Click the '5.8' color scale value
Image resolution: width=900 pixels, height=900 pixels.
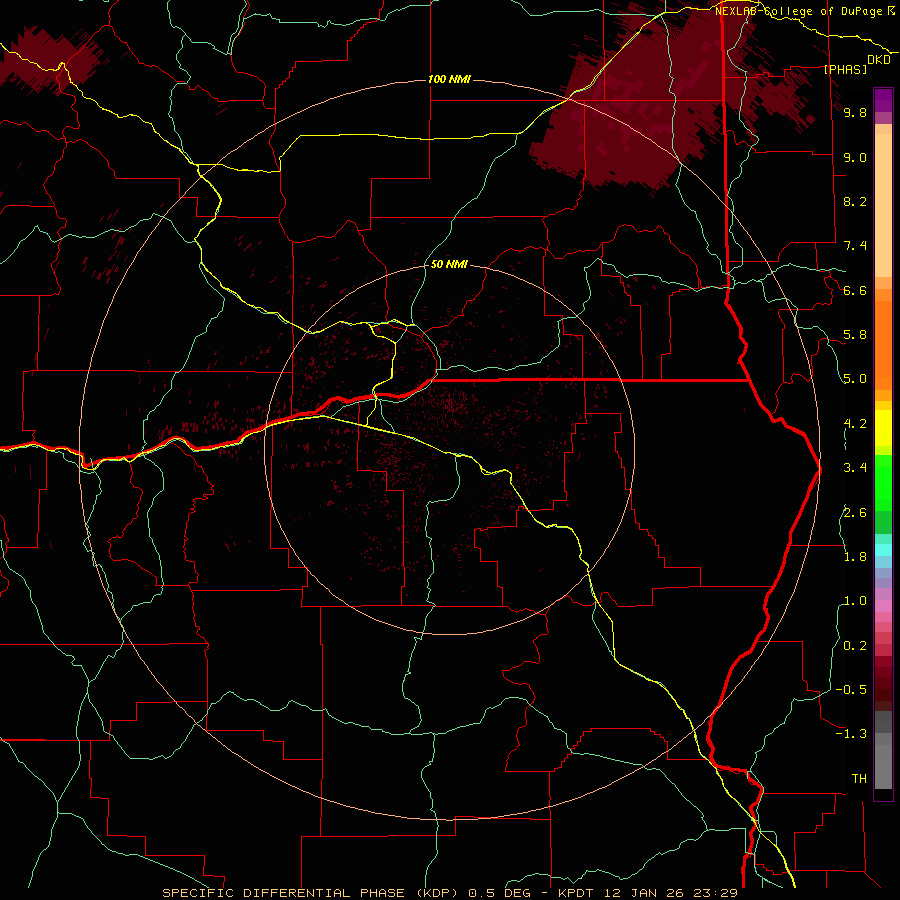pos(855,335)
